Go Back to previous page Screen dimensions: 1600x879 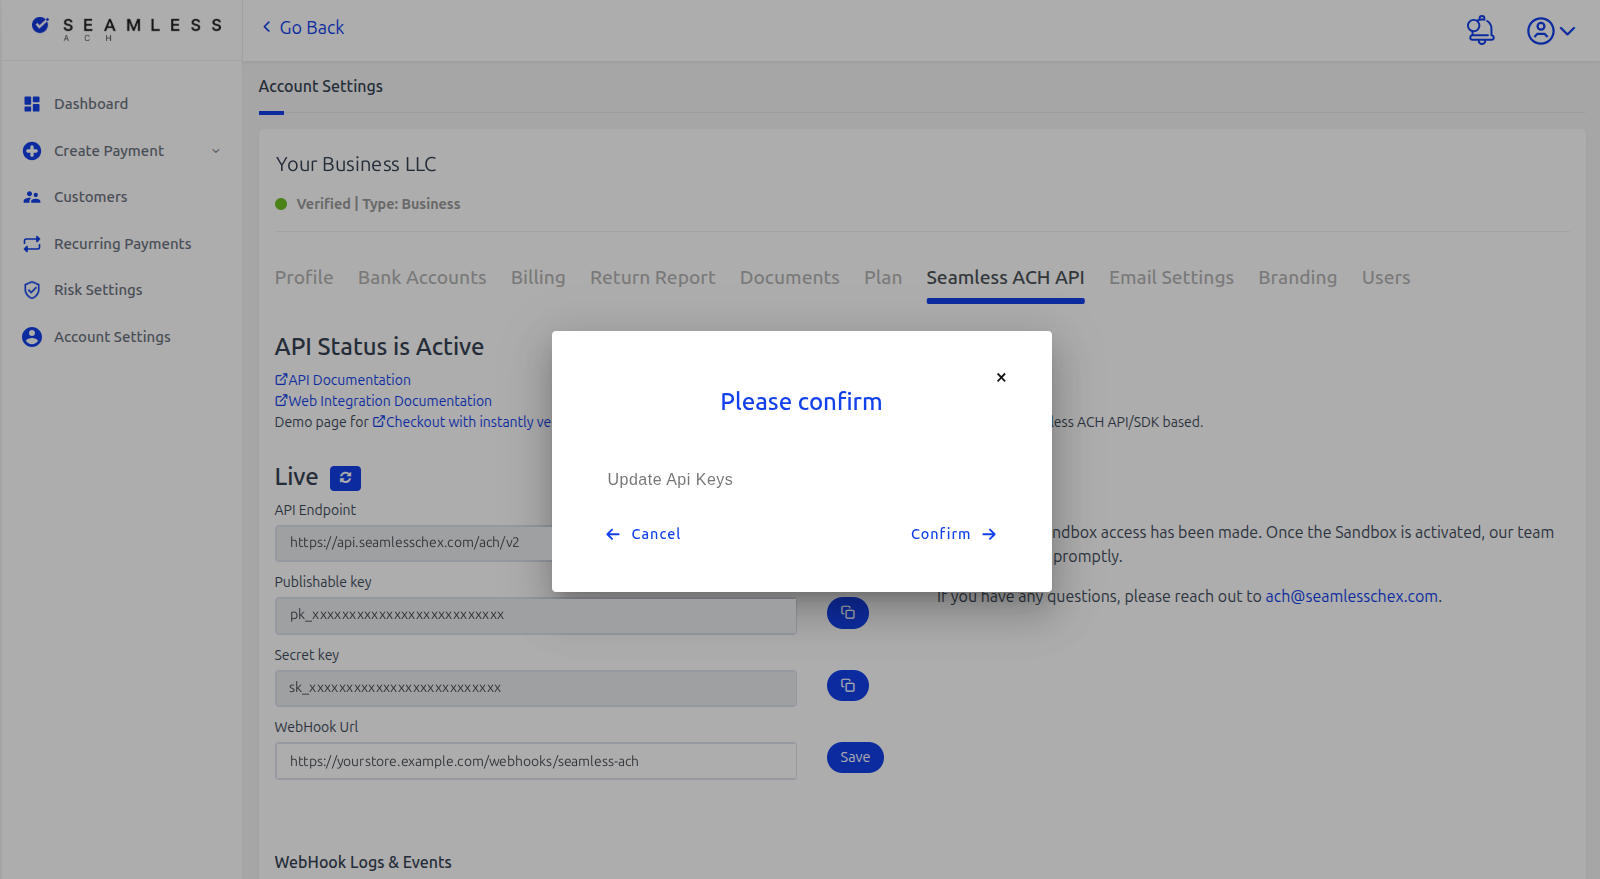pos(302,28)
